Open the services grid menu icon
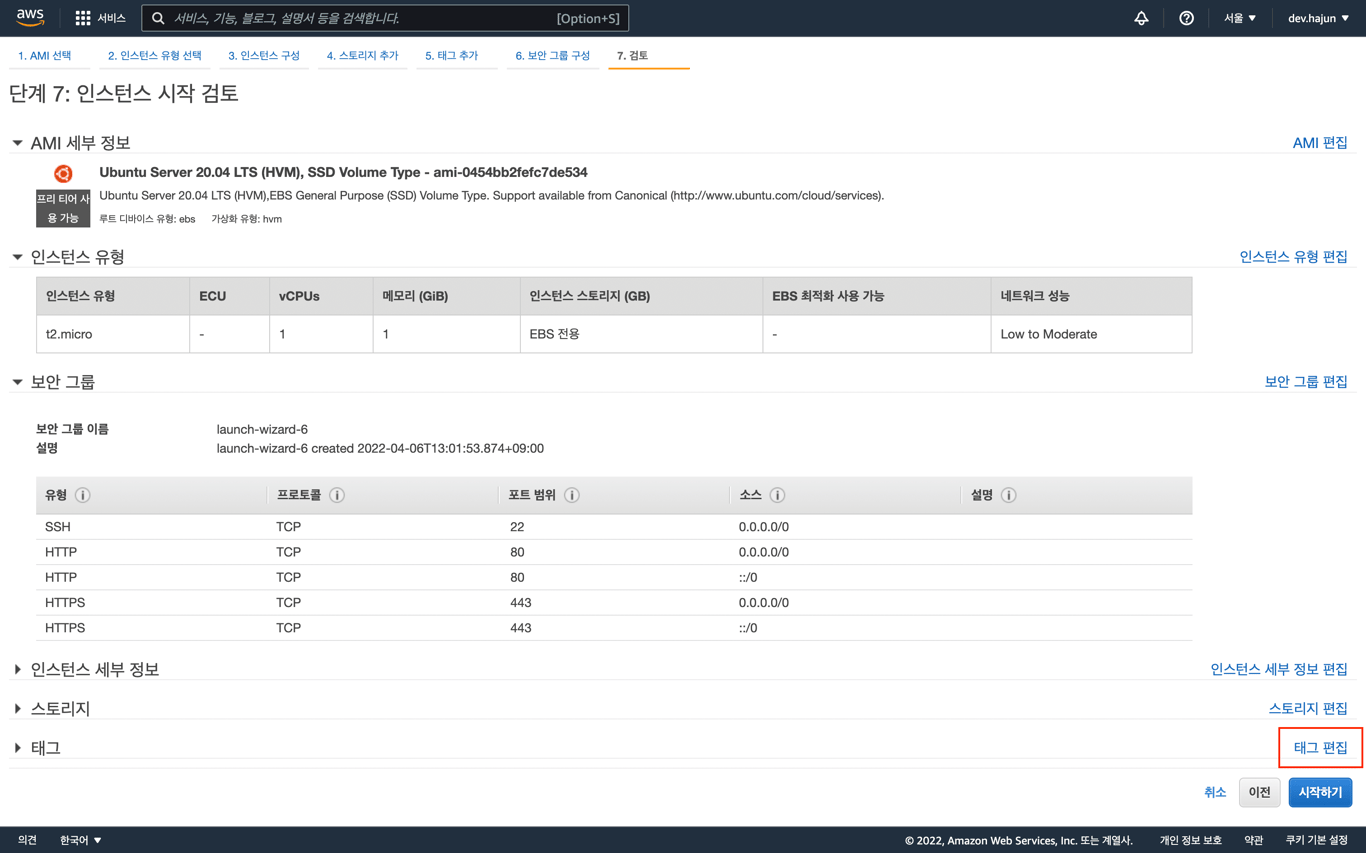The image size is (1366, 853). pyautogui.click(x=83, y=18)
